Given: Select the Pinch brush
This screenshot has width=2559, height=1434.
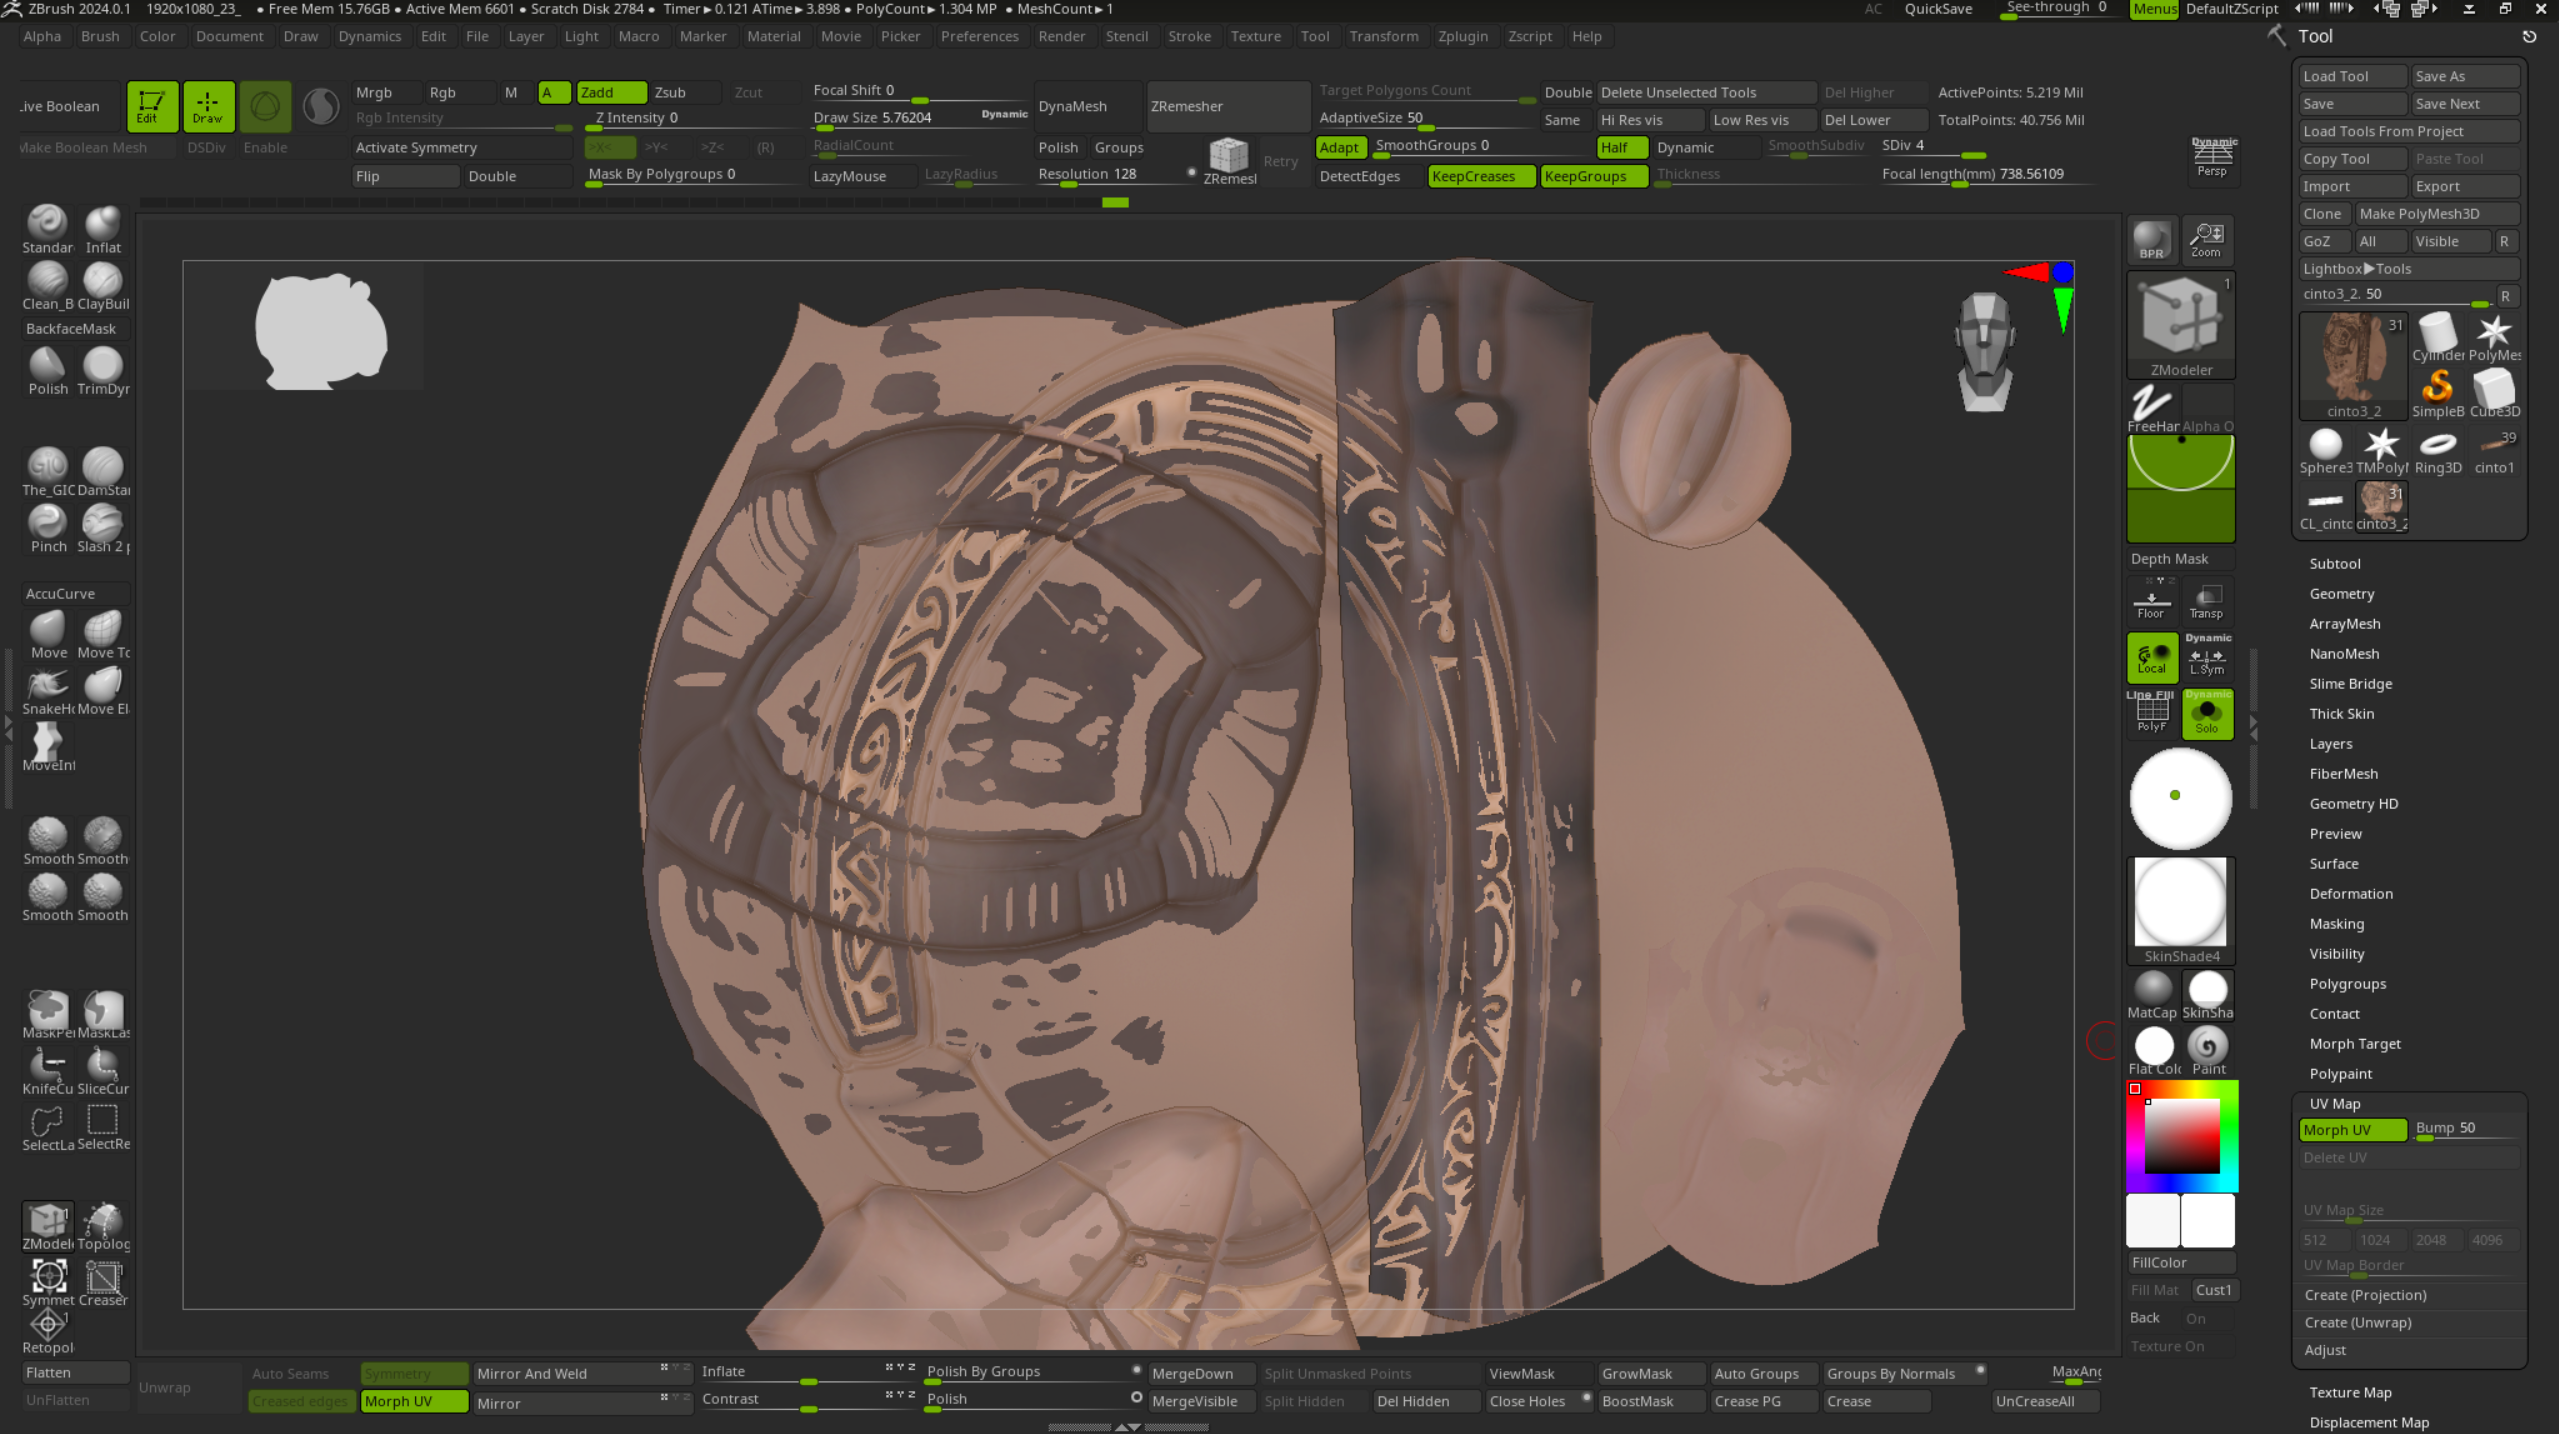Looking at the screenshot, I should 47,523.
